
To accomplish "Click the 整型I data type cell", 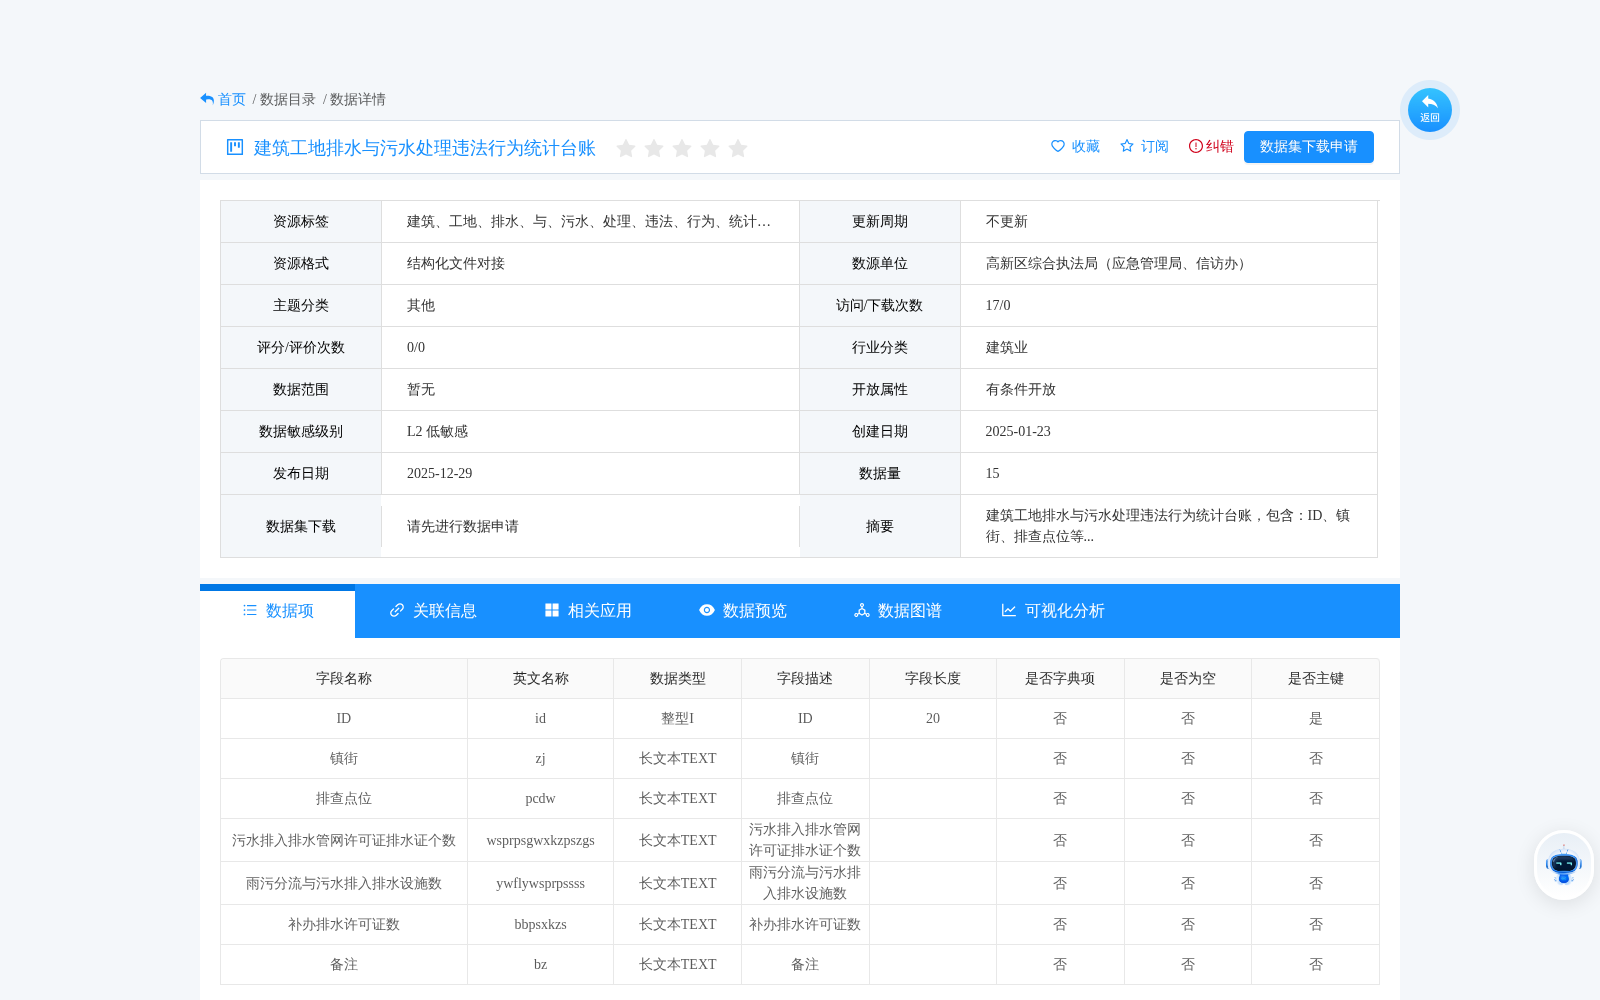I will 678,719.
